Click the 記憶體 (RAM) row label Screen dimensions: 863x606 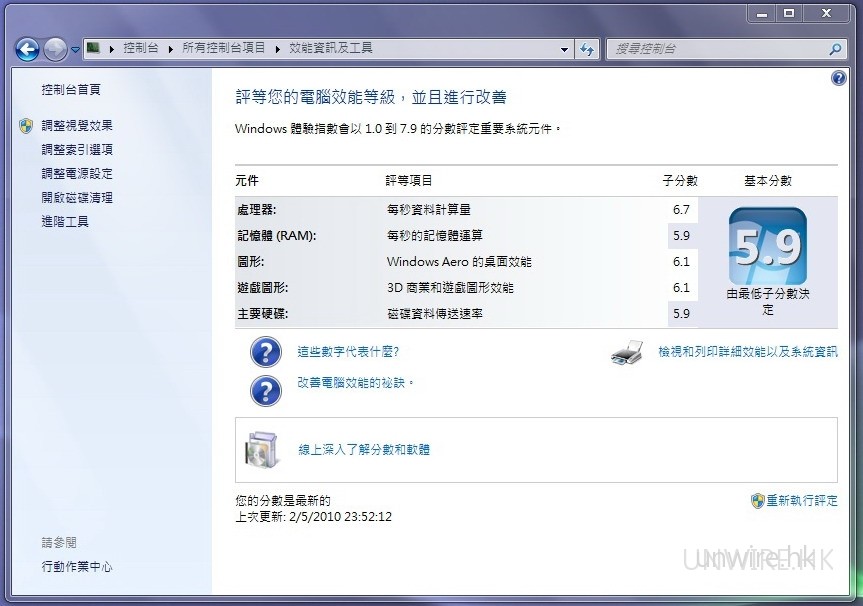pyautogui.click(x=277, y=236)
